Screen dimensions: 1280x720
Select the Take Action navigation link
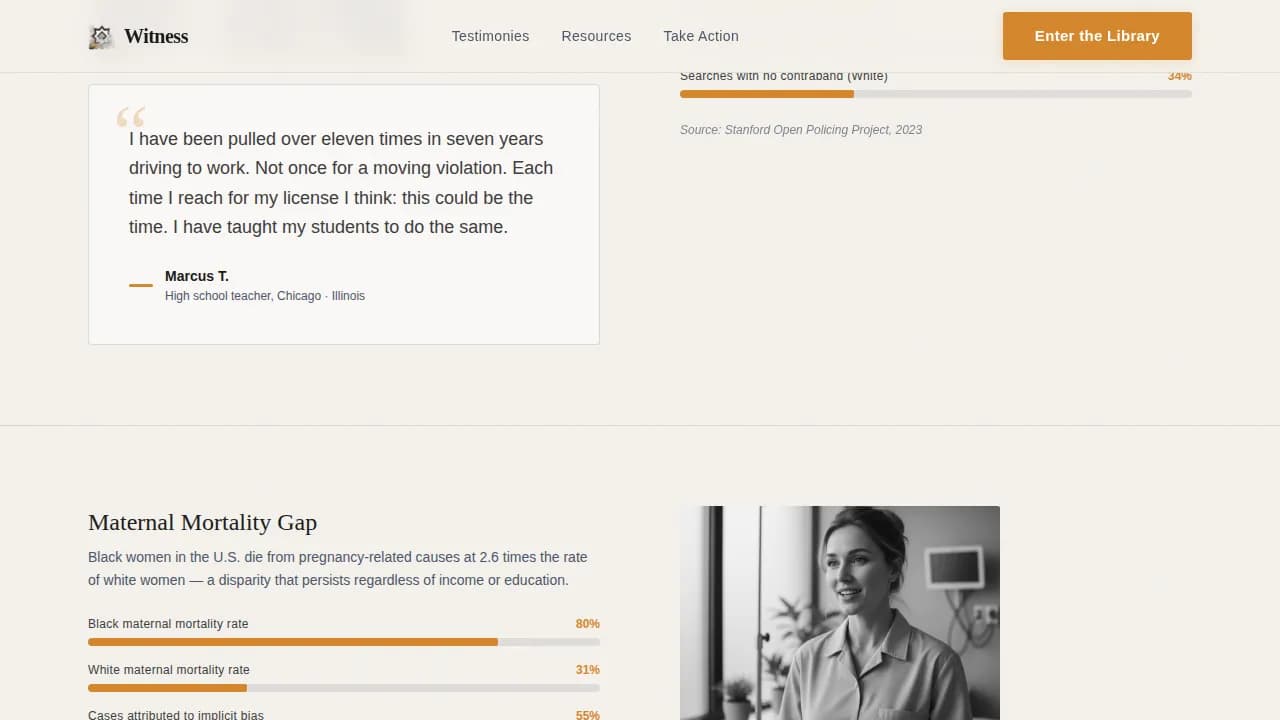point(700,36)
